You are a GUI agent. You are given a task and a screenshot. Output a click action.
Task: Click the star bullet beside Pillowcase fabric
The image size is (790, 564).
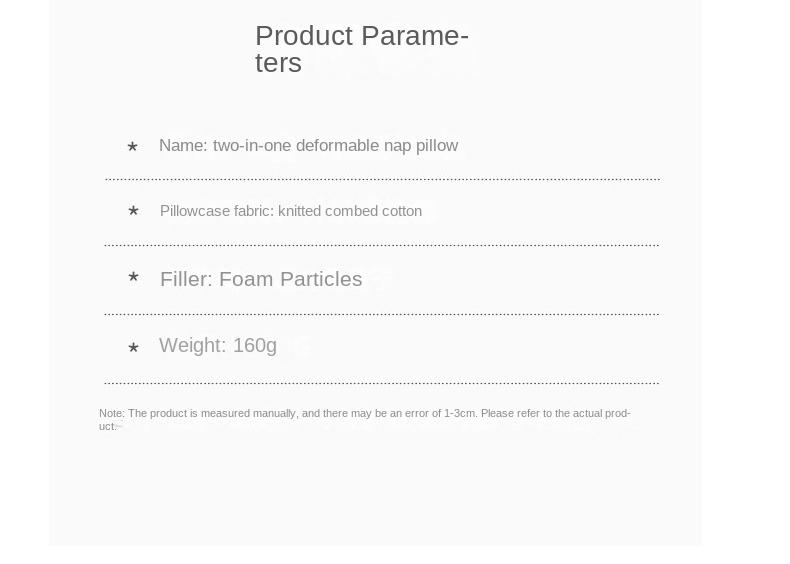coord(133,211)
